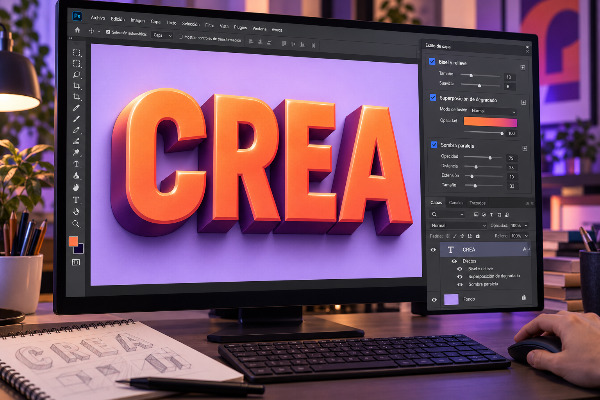The width and height of the screenshot is (600, 400).
Task: Switch to the Canales tab
Action: coord(455,203)
